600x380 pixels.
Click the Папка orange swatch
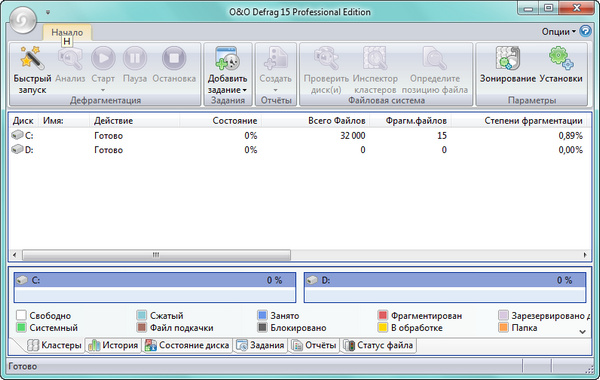click(x=503, y=328)
